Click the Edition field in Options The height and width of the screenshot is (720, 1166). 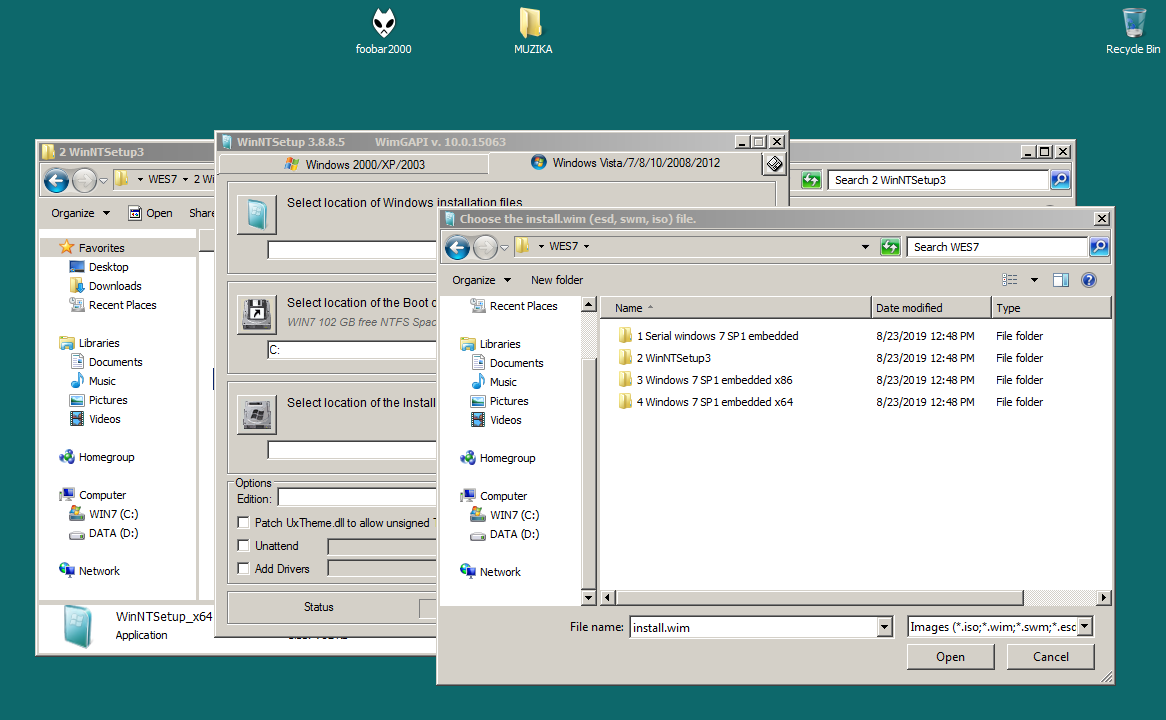[x=358, y=498]
